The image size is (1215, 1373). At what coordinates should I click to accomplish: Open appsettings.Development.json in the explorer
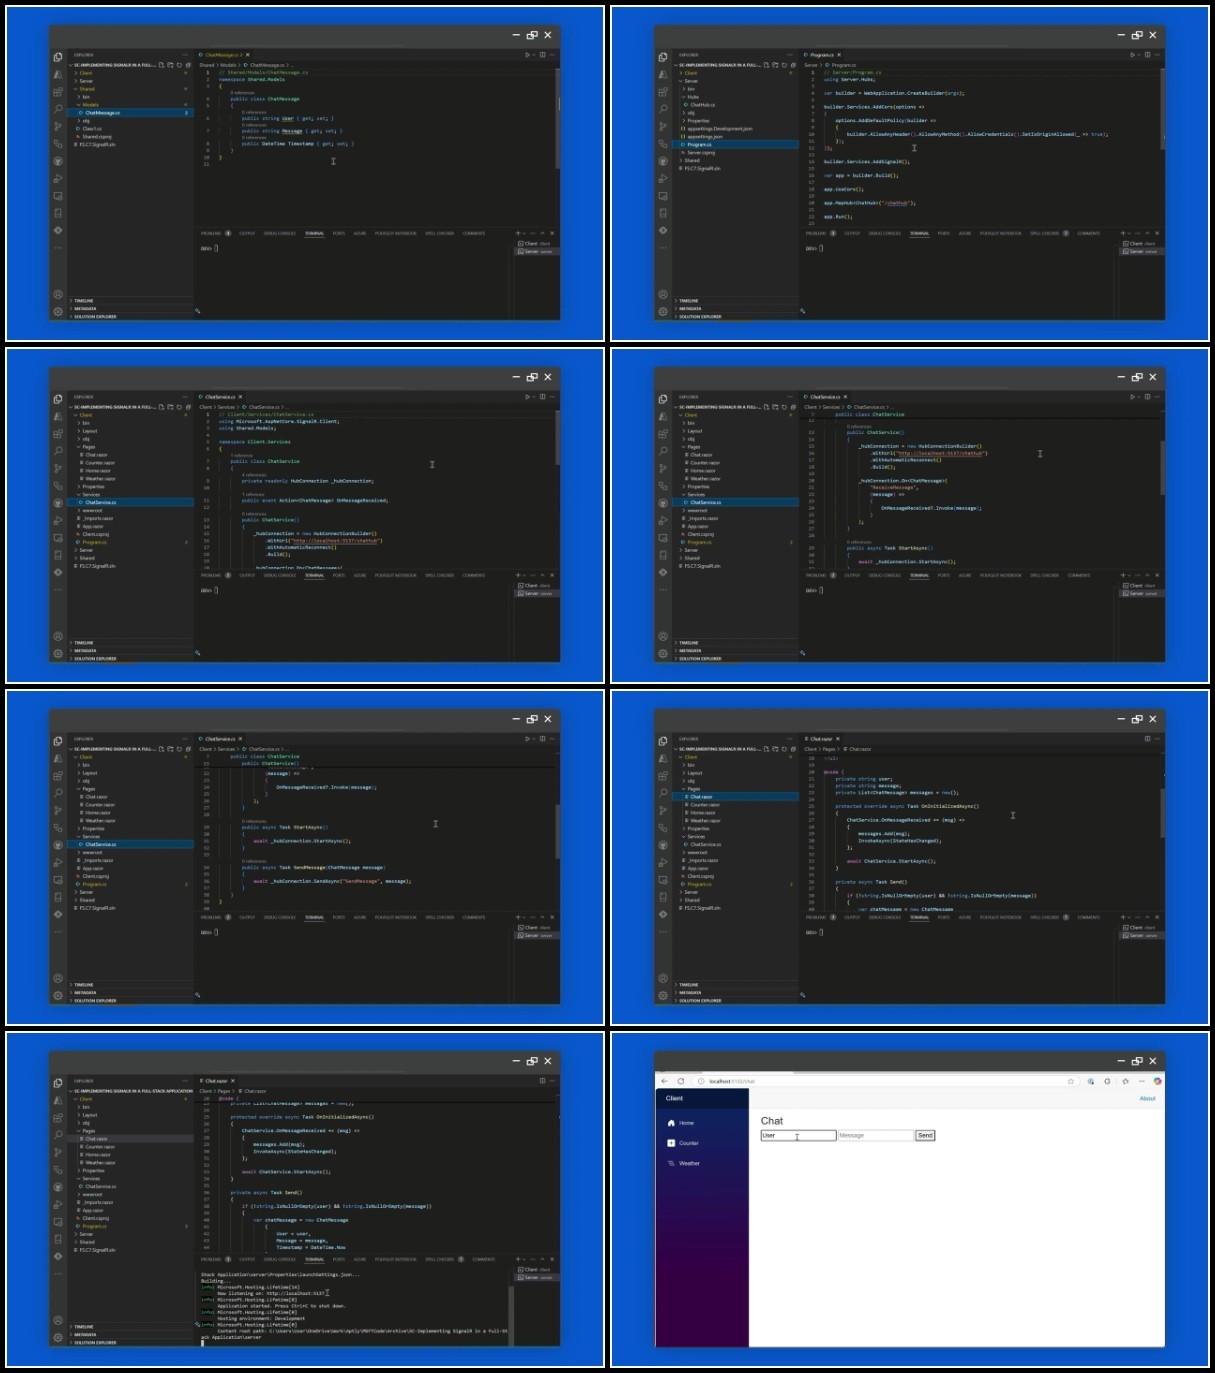[x=720, y=129]
